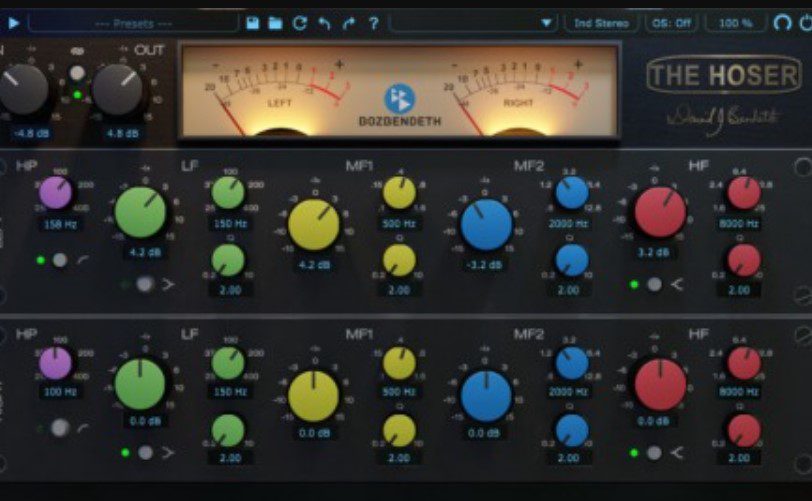The width and height of the screenshot is (812, 501).
Task: Click the bypass ring icon next to 100 %
Action: (782, 23)
